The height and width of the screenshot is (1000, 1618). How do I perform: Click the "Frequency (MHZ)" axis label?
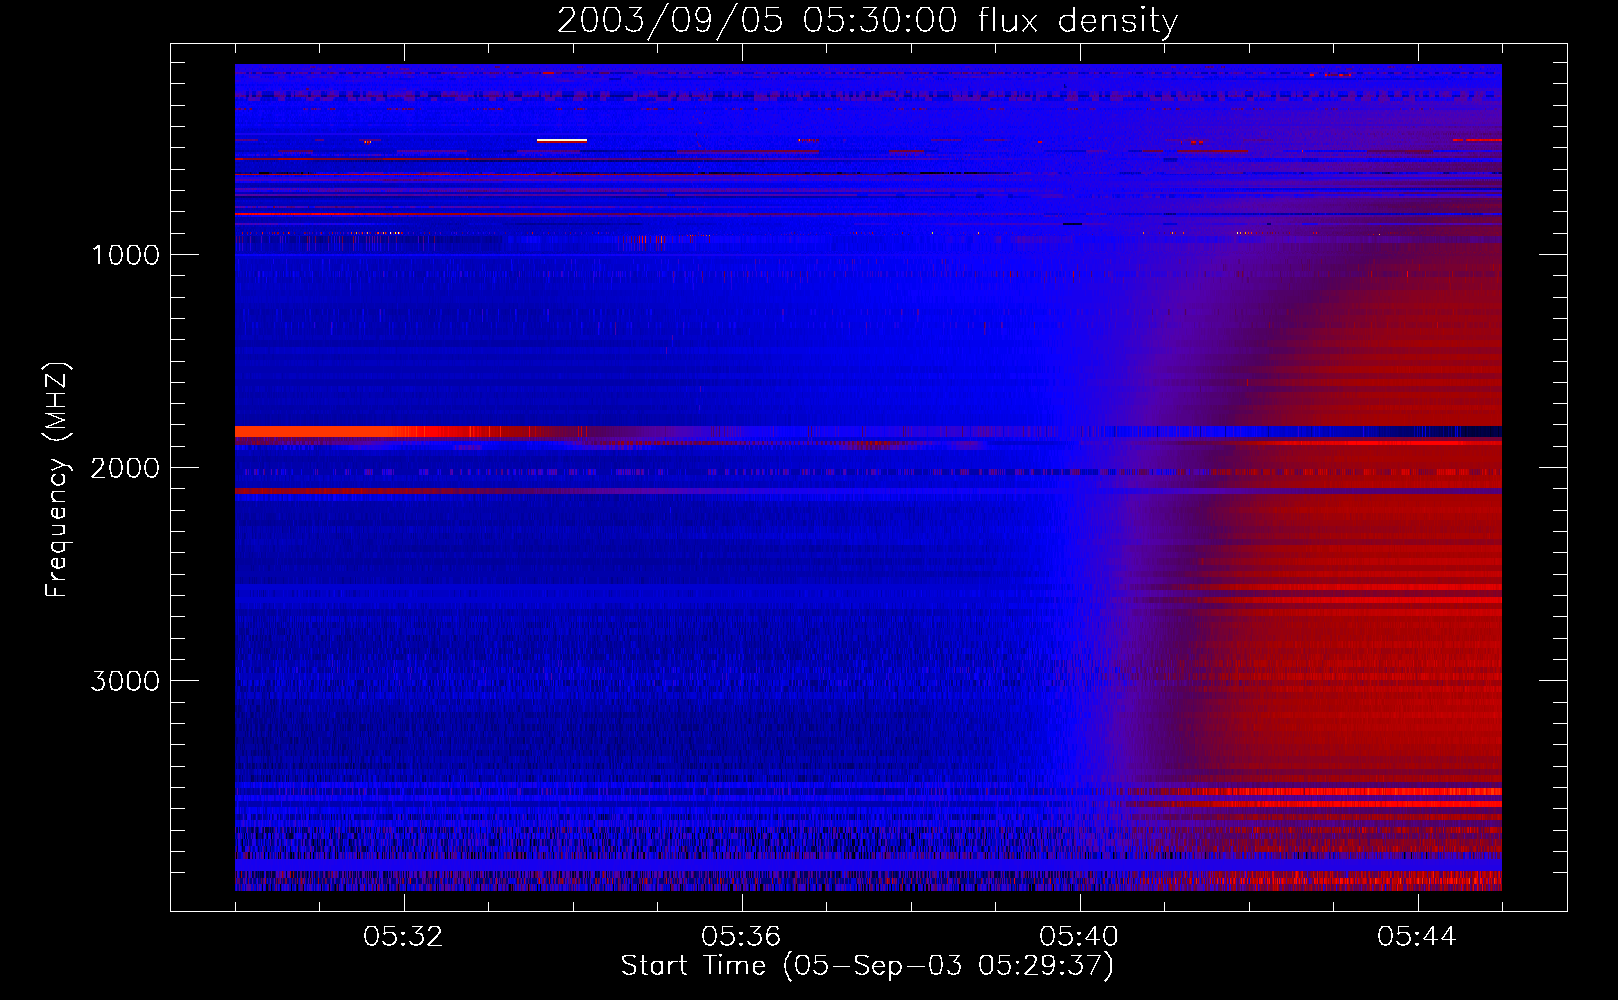coord(58,480)
